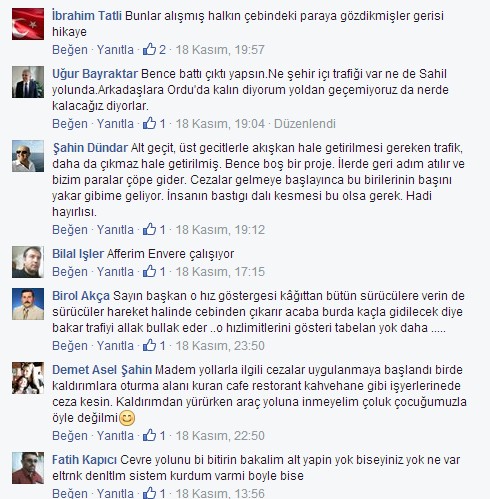Click thumbs-up icon on İbrahim Tatli's comment
This screenshot has height=499, width=490.
point(149,49)
